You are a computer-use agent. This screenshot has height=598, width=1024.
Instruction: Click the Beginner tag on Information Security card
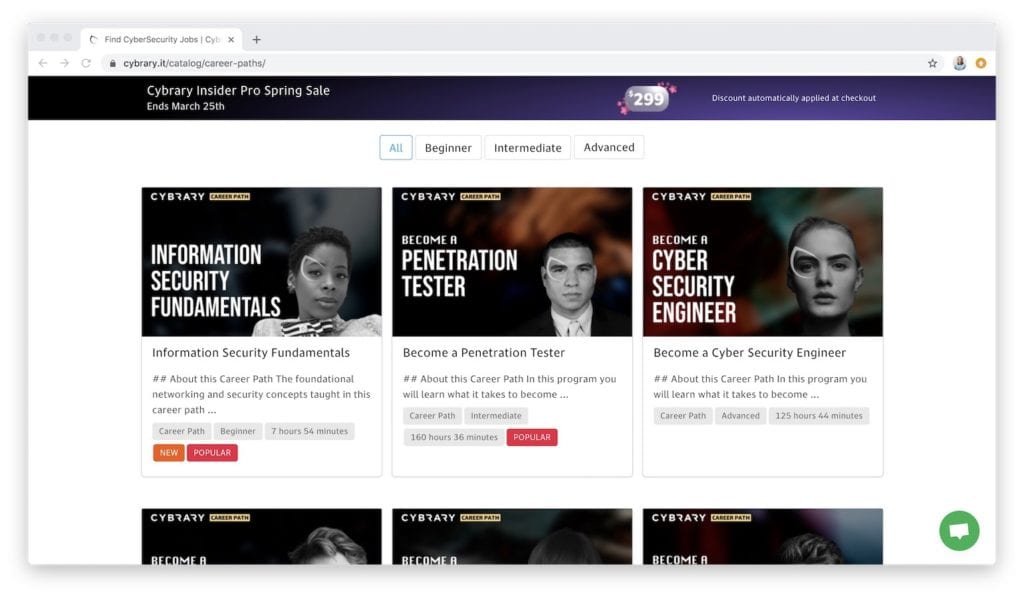(x=238, y=431)
